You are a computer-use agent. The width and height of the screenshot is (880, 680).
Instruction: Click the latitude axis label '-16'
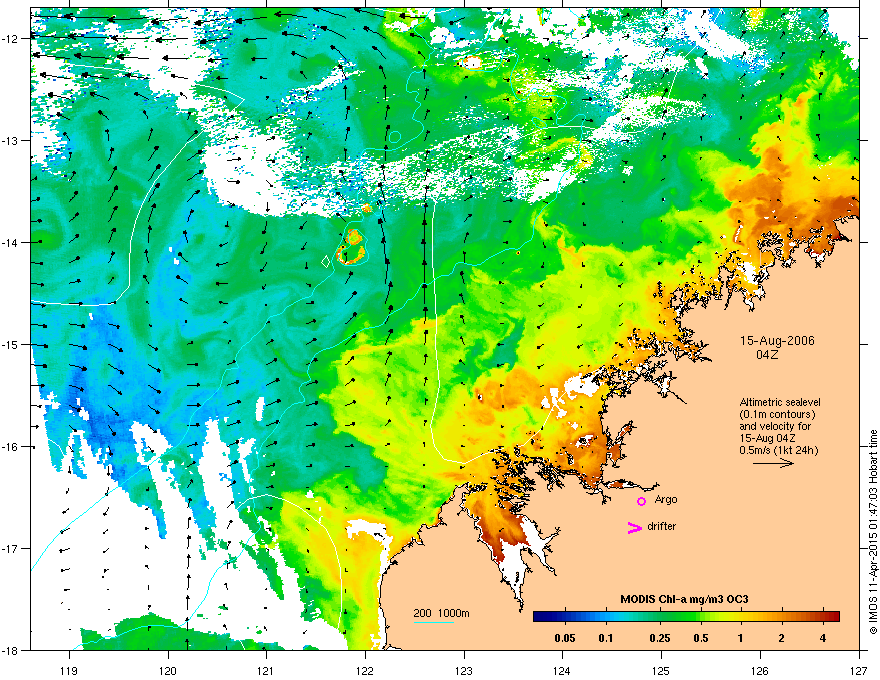coord(10,447)
